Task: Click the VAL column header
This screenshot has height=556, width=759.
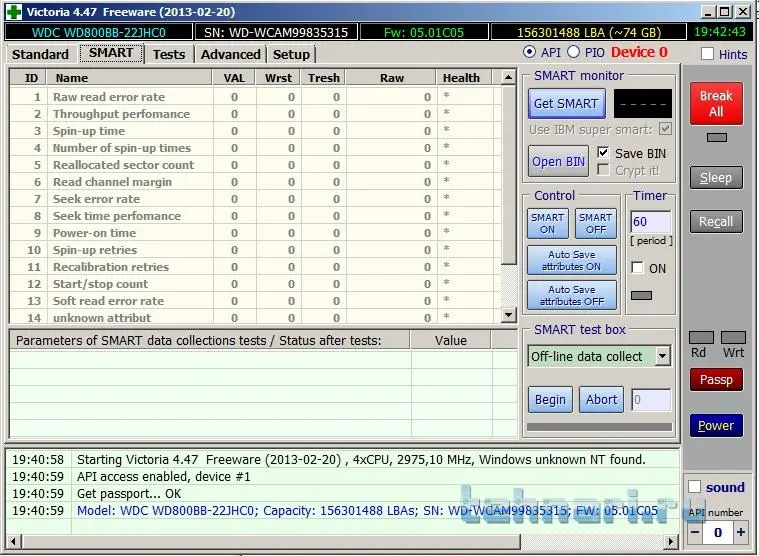Action: pos(234,78)
